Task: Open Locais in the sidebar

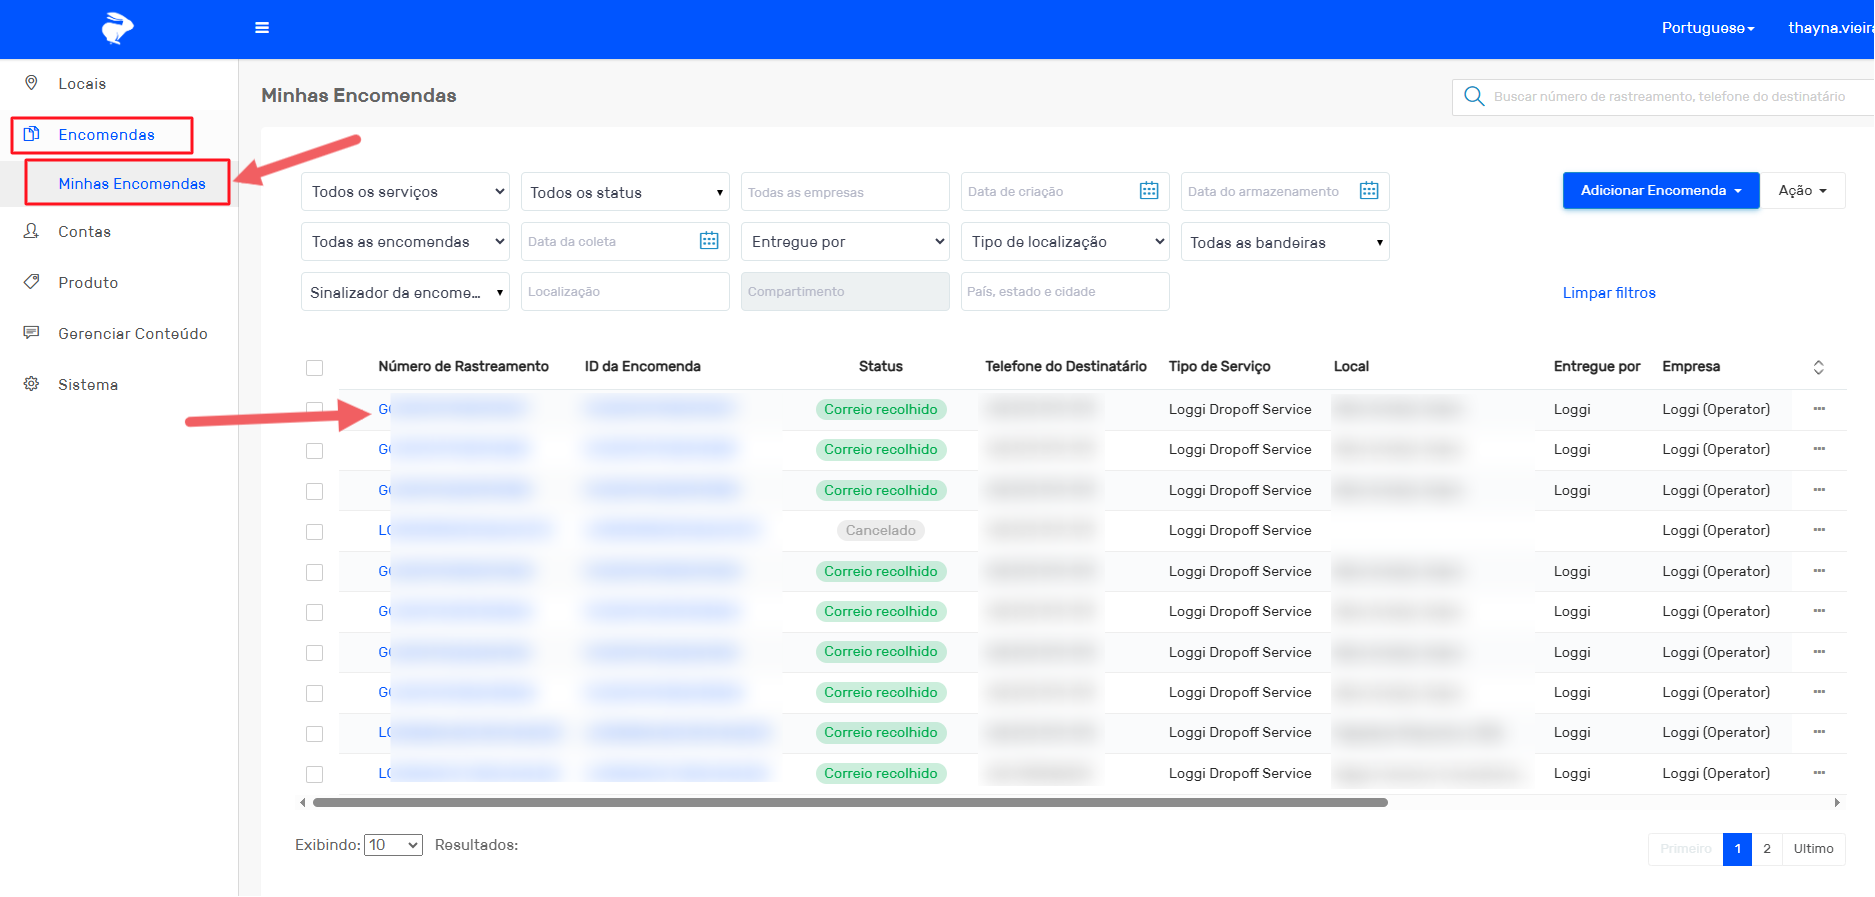Action: coord(82,84)
